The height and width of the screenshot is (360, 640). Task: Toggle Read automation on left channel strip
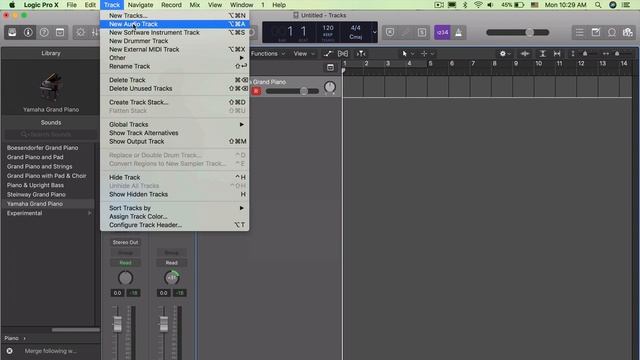click(125, 263)
